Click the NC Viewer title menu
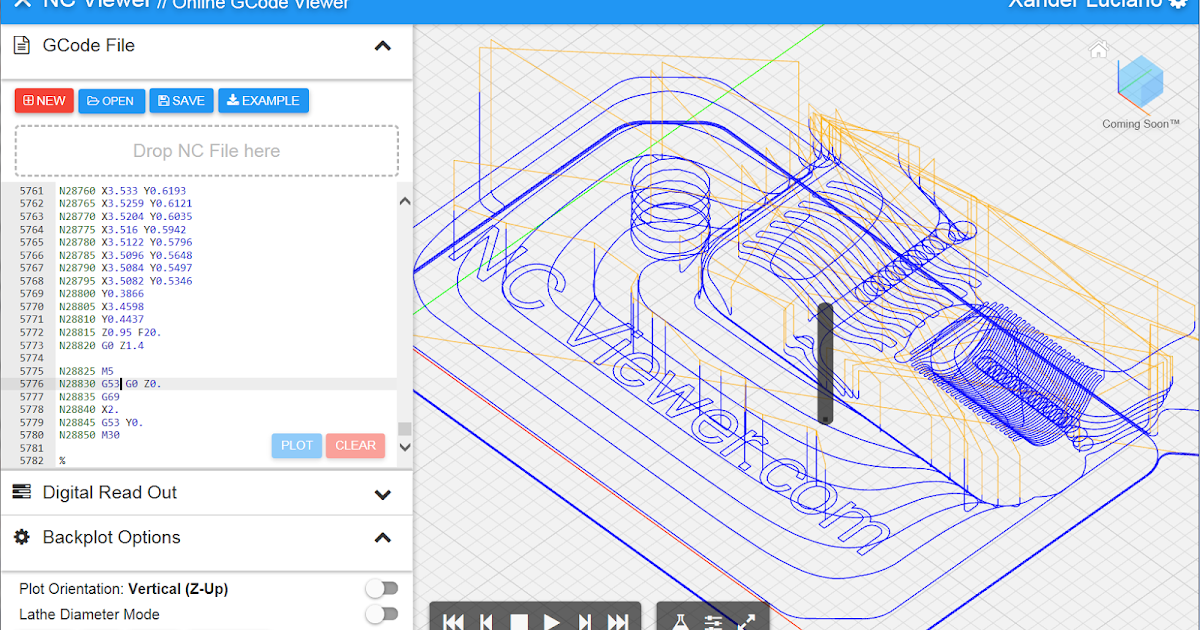The image size is (1200, 630). click(95, 6)
